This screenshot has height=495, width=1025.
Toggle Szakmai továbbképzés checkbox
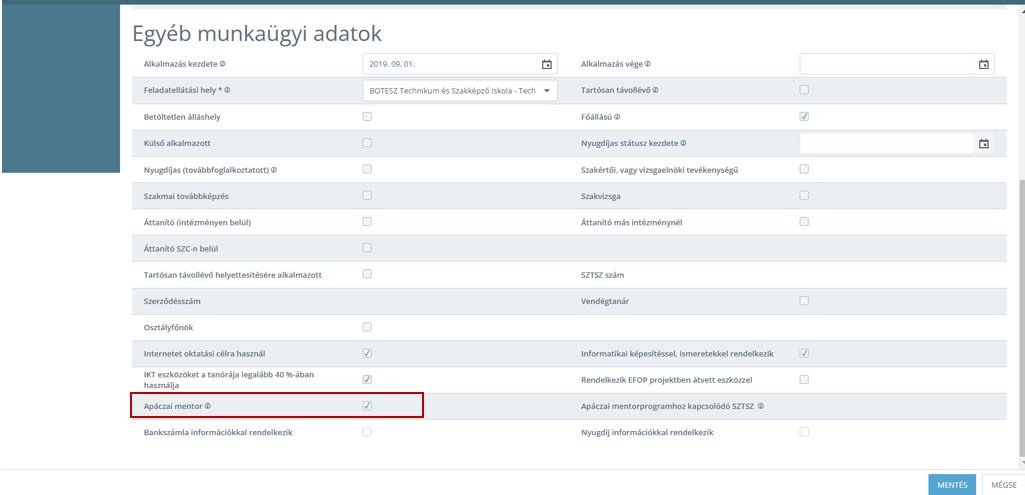point(367,195)
